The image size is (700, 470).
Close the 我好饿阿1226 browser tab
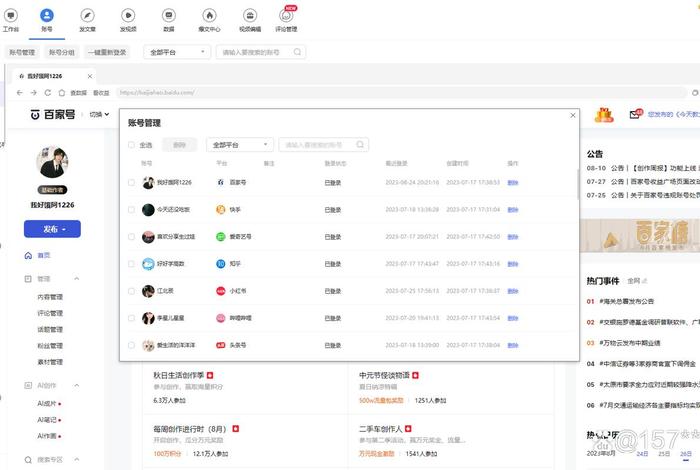(90, 76)
